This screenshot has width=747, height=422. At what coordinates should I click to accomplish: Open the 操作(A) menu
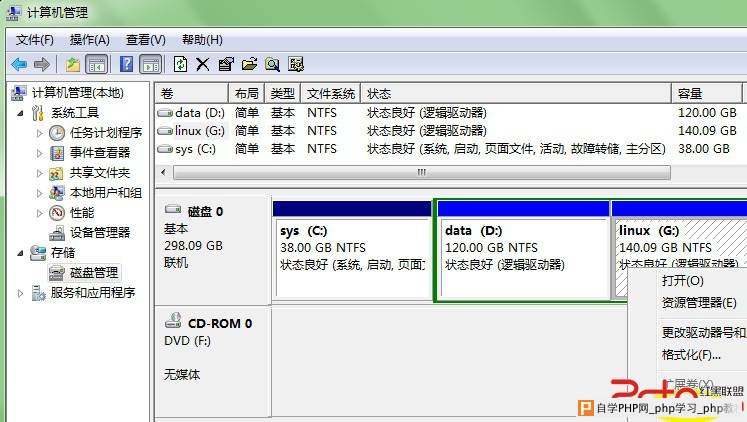(90, 40)
